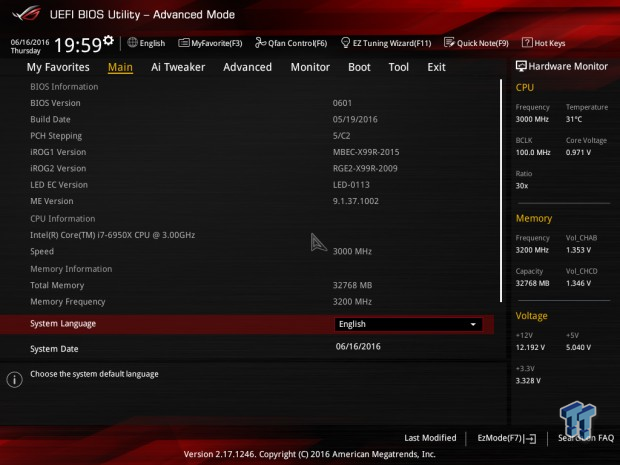Go to Monitor tab
This screenshot has width=620, height=465.
pos(310,67)
